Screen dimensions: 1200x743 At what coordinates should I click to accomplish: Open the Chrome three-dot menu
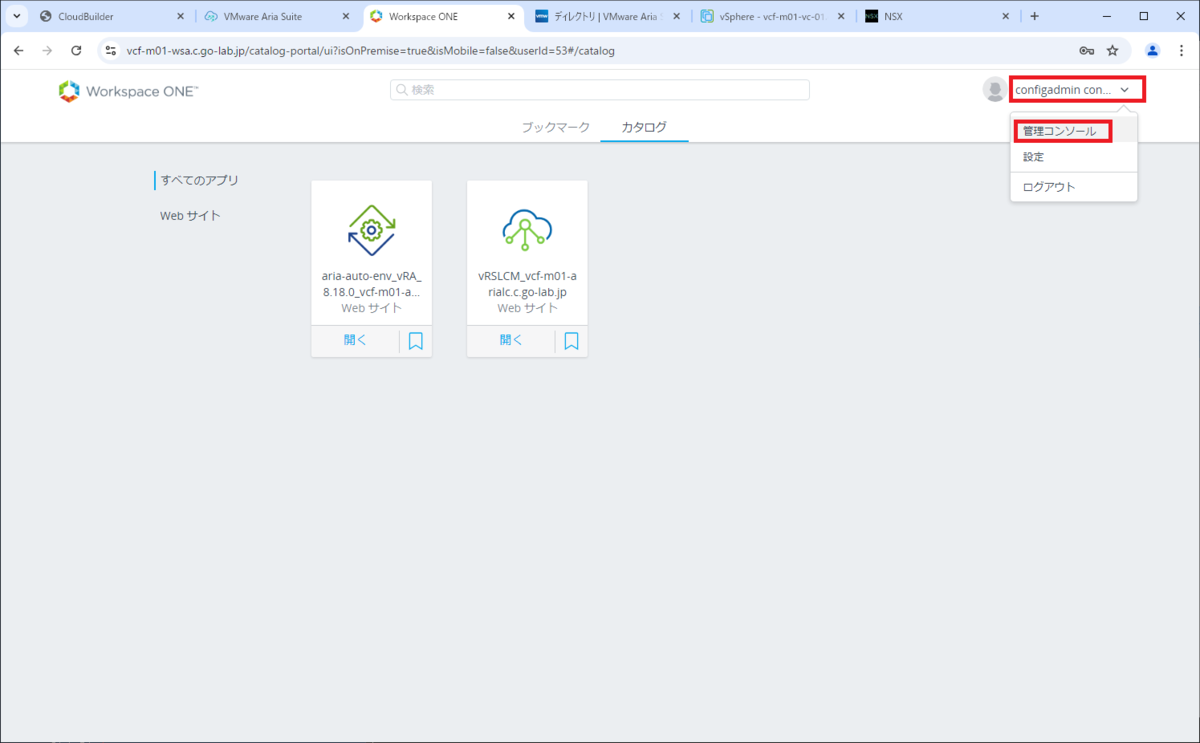(1181, 50)
